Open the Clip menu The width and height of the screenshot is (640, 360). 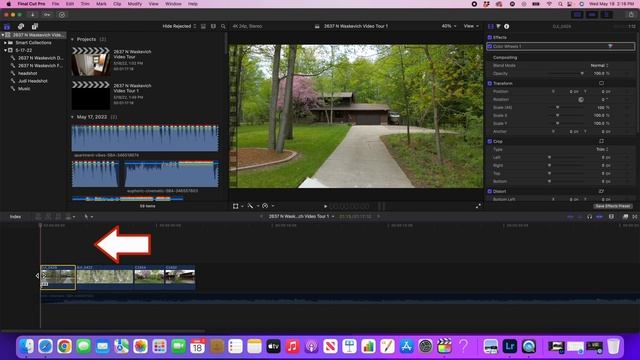tap(117, 4)
